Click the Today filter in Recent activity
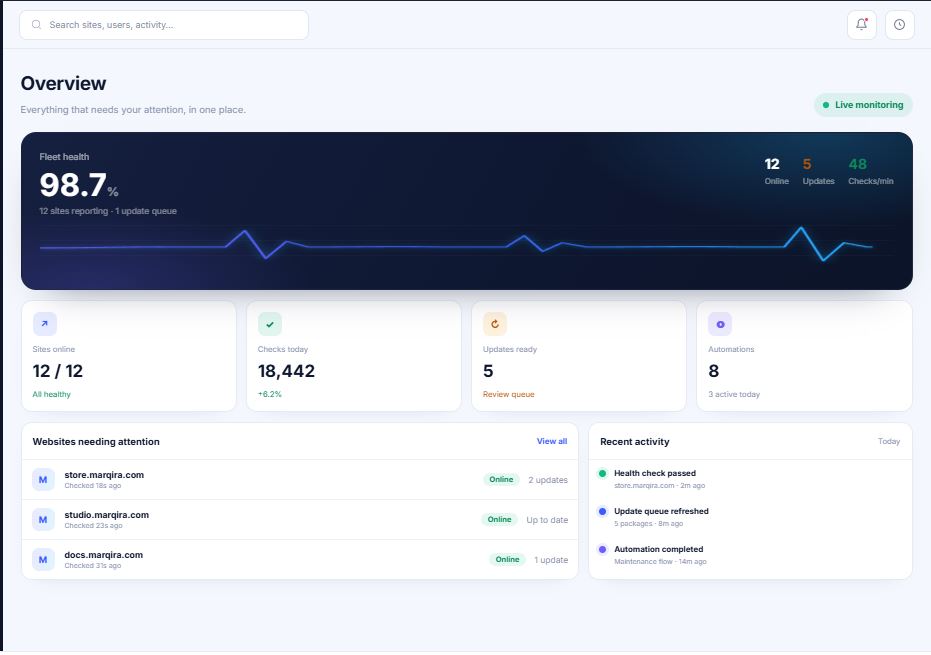The width and height of the screenshot is (931, 655). 889,441
